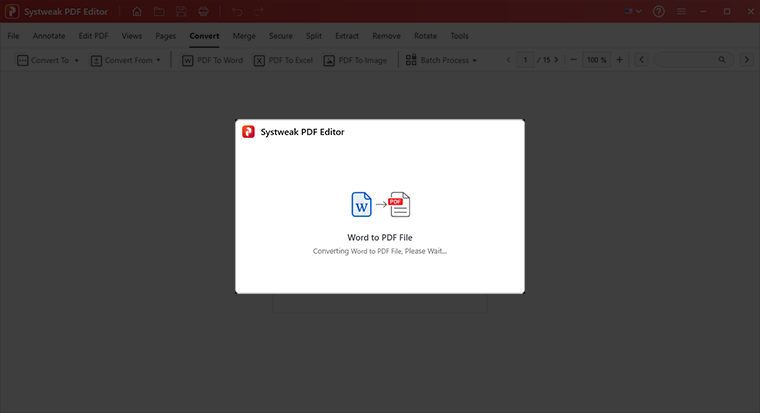Viewport: 760px width, 413px height.
Task: Open the language flag selector
Action: point(633,11)
